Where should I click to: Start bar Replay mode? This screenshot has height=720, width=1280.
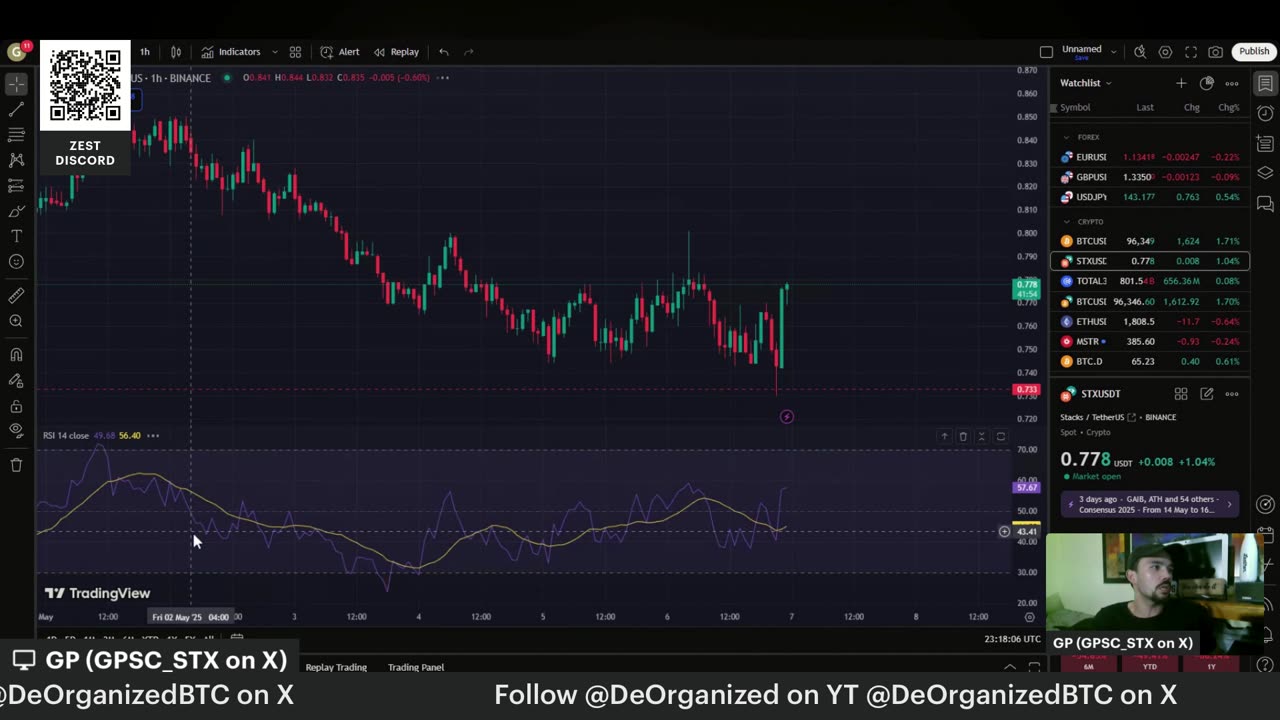pyautogui.click(x=397, y=52)
